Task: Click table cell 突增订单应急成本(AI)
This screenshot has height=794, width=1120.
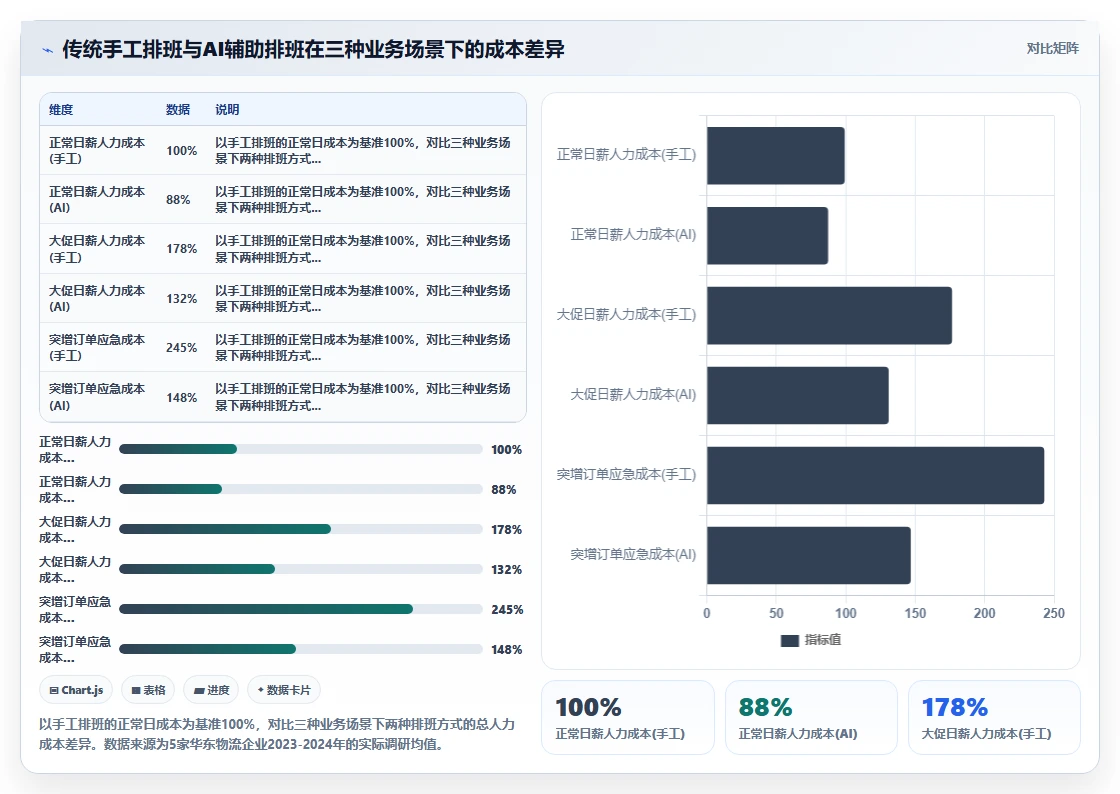Action: [97, 397]
